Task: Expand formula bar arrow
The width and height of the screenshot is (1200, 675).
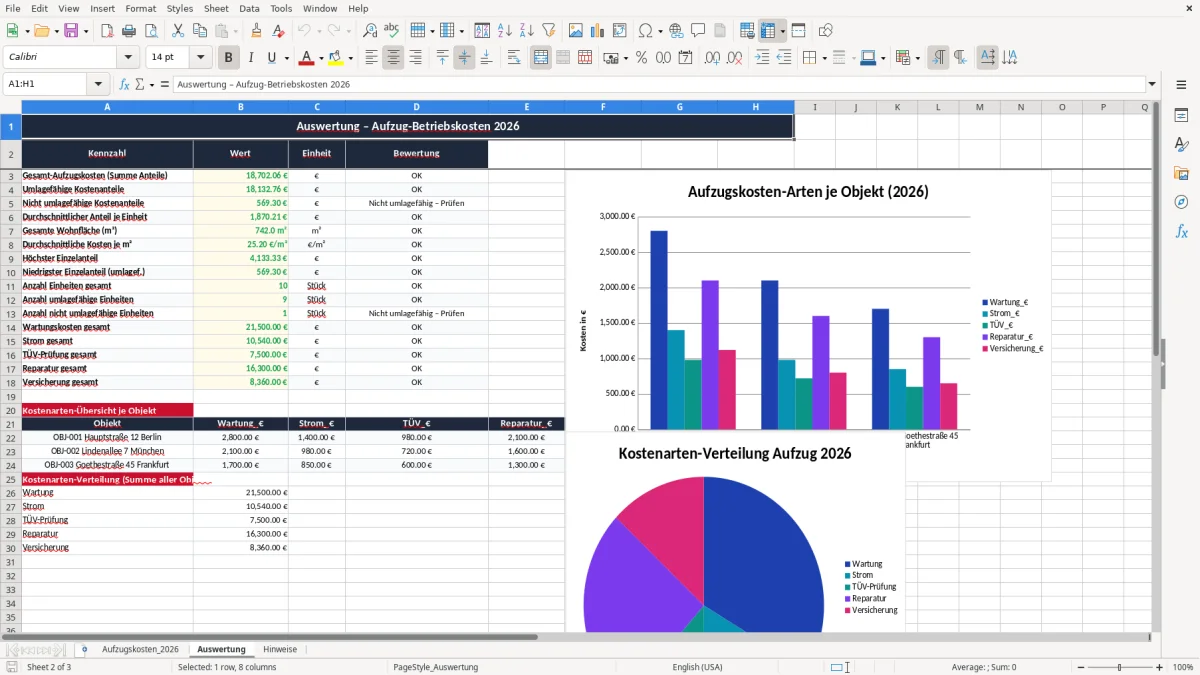Action: pyautogui.click(x=1152, y=84)
